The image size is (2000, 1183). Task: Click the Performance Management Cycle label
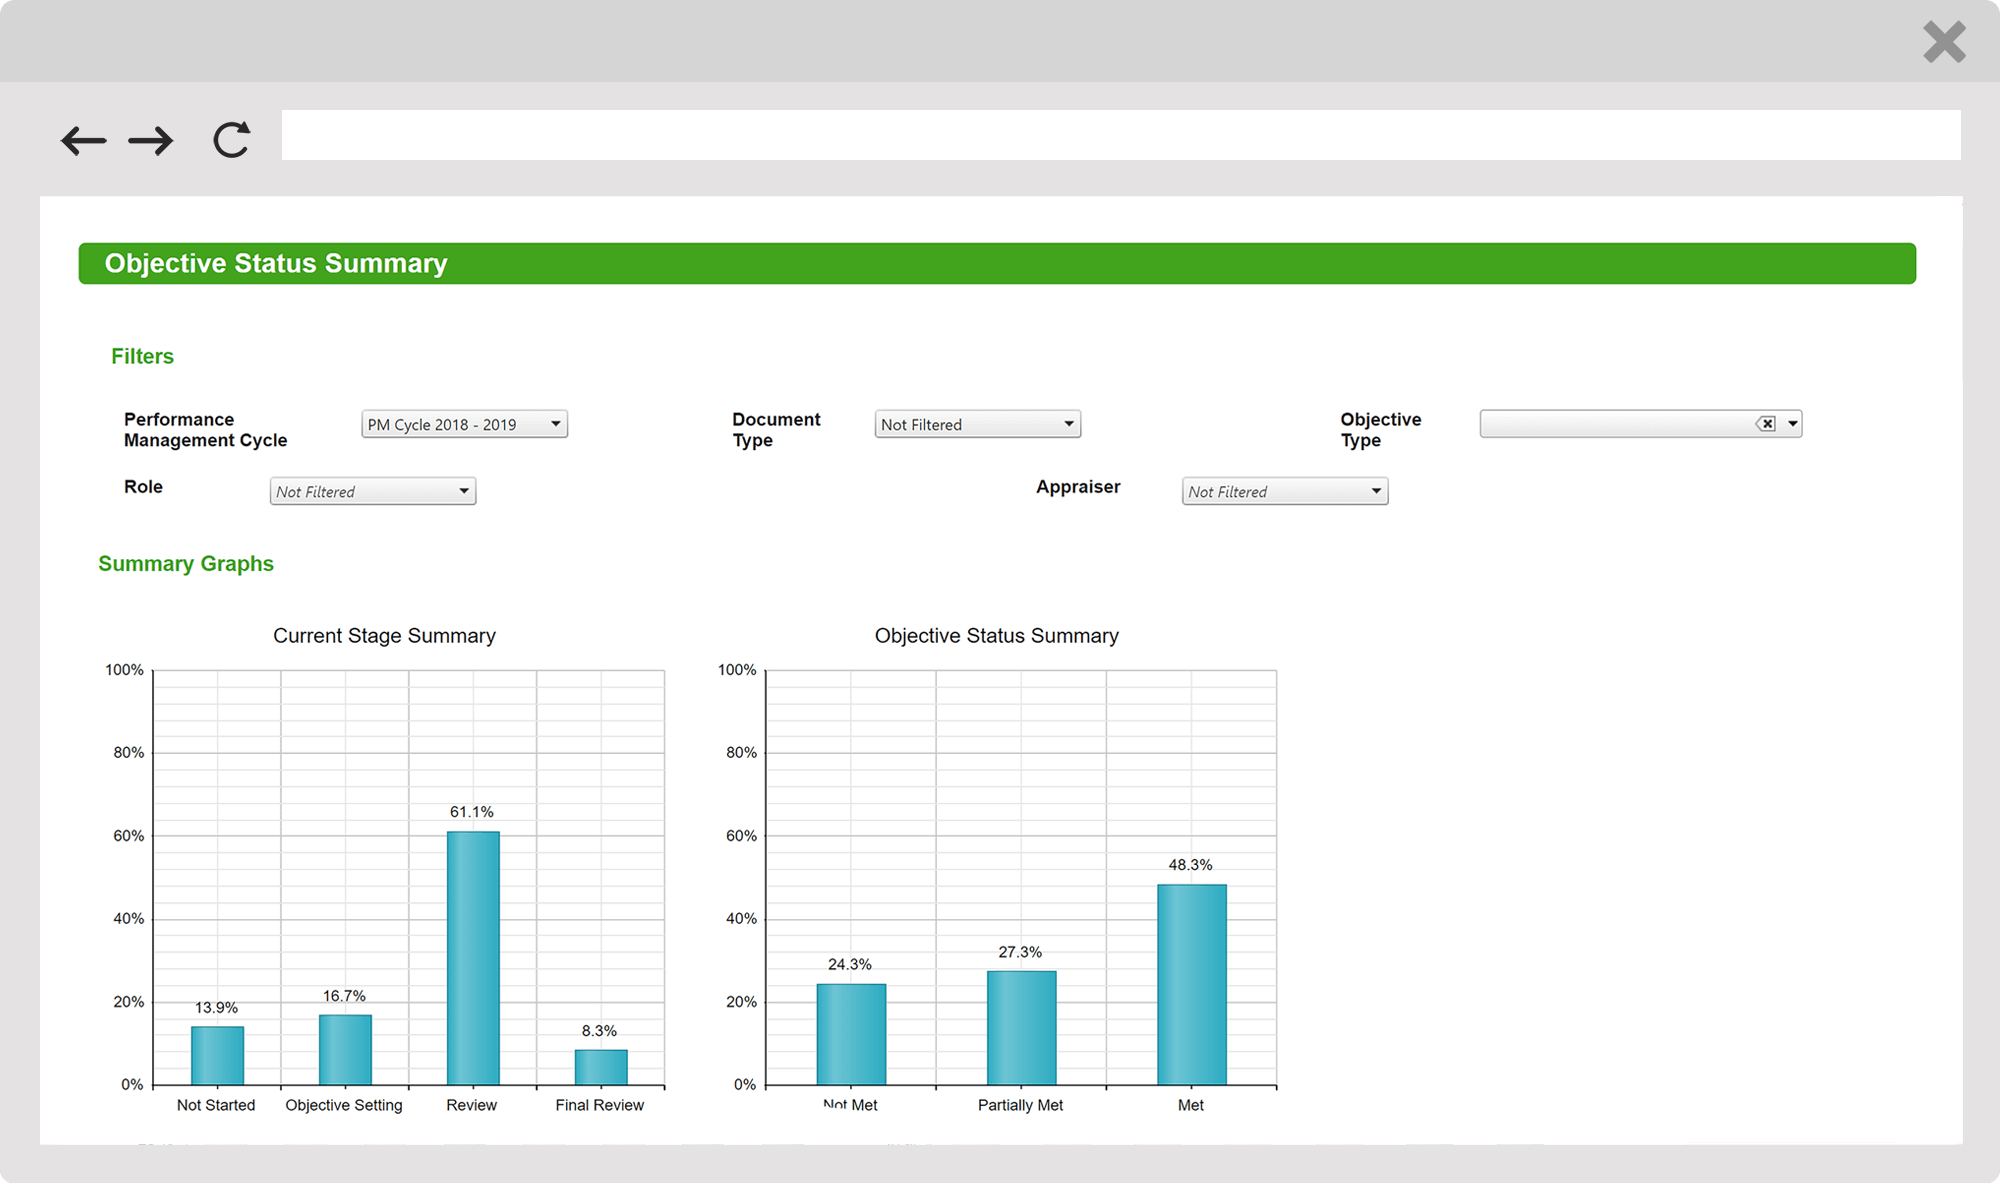point(205,430)
